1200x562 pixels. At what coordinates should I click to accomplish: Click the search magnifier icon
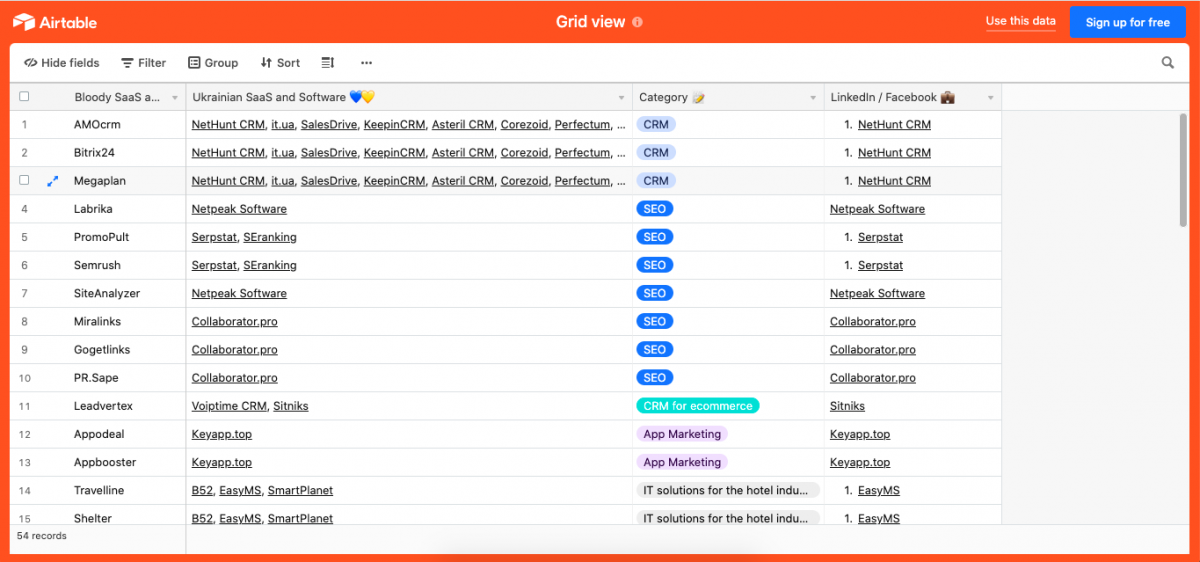point(1168,62)
